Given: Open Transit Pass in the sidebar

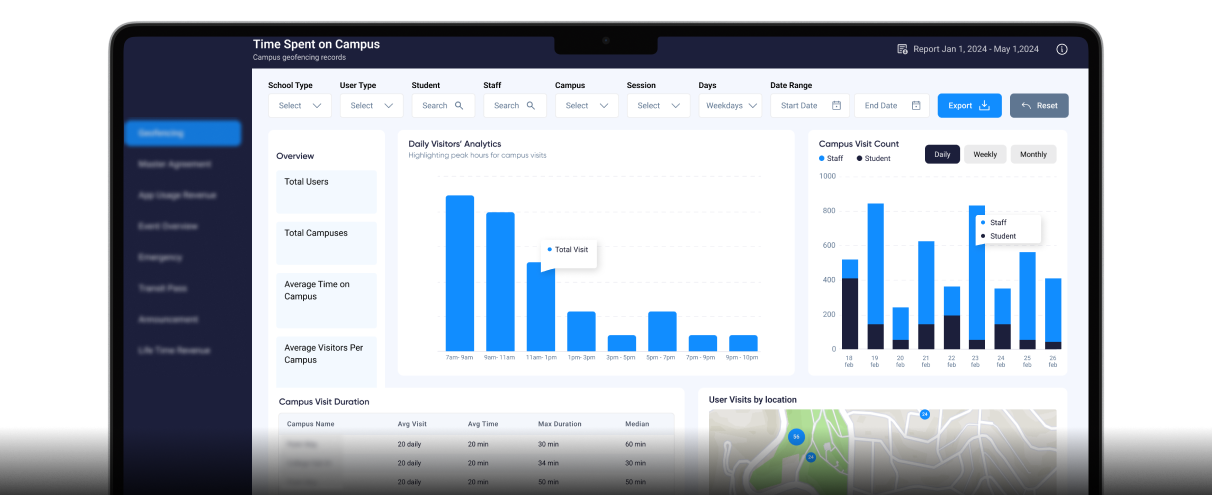Looking at the screenshot, I should pyautogui.click(x=163, y=288).
